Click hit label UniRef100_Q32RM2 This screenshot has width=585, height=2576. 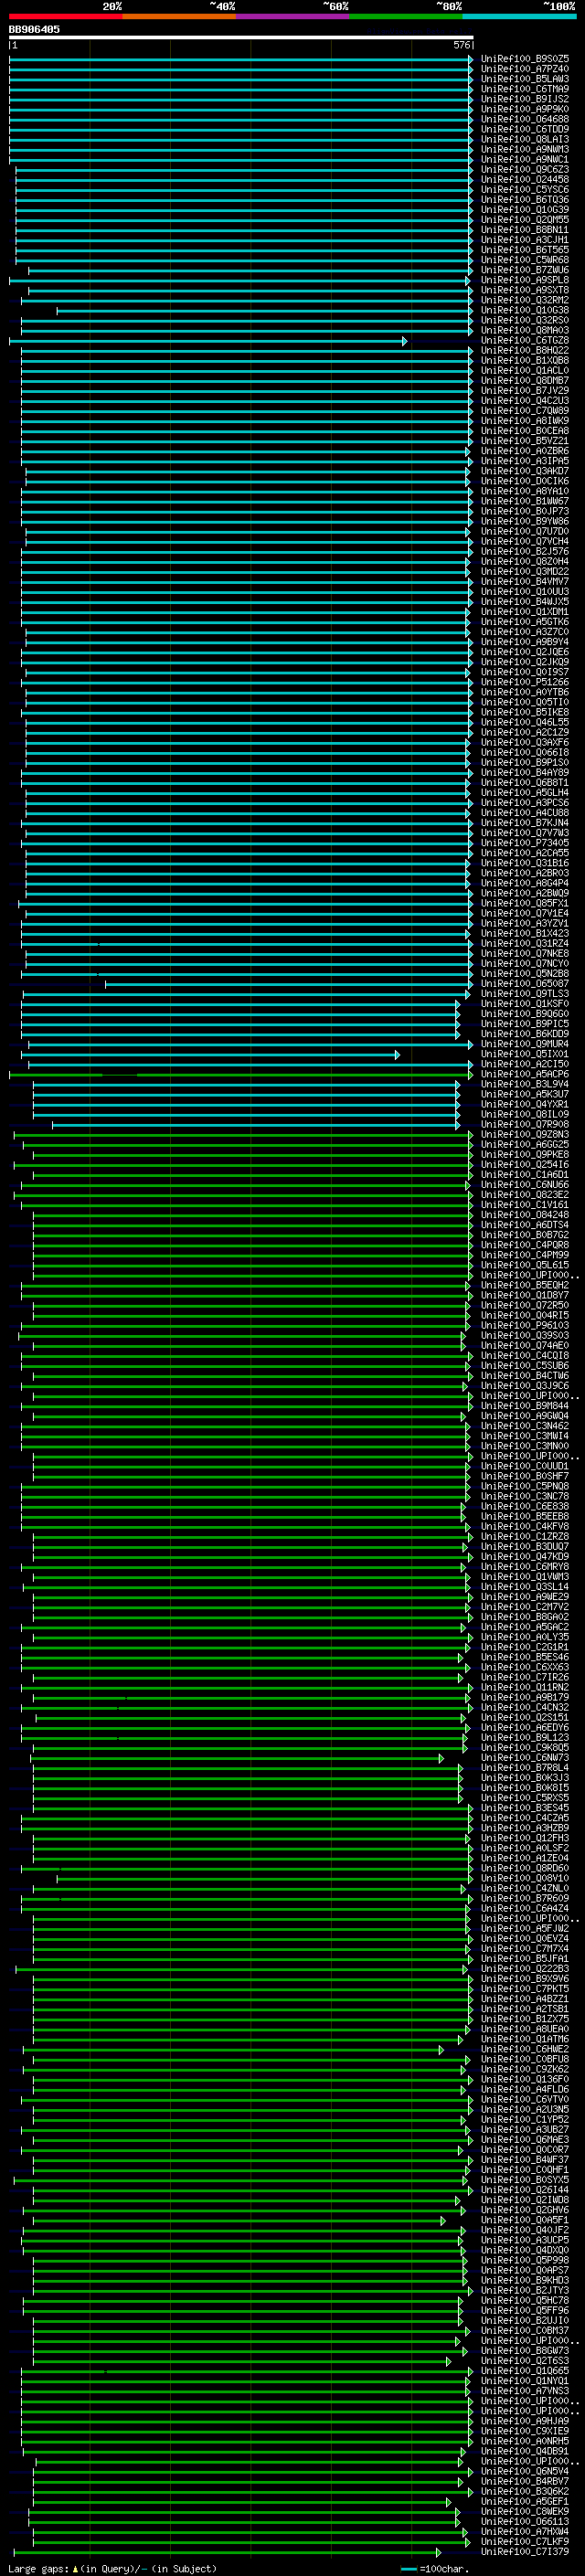[x=525, y=300]
